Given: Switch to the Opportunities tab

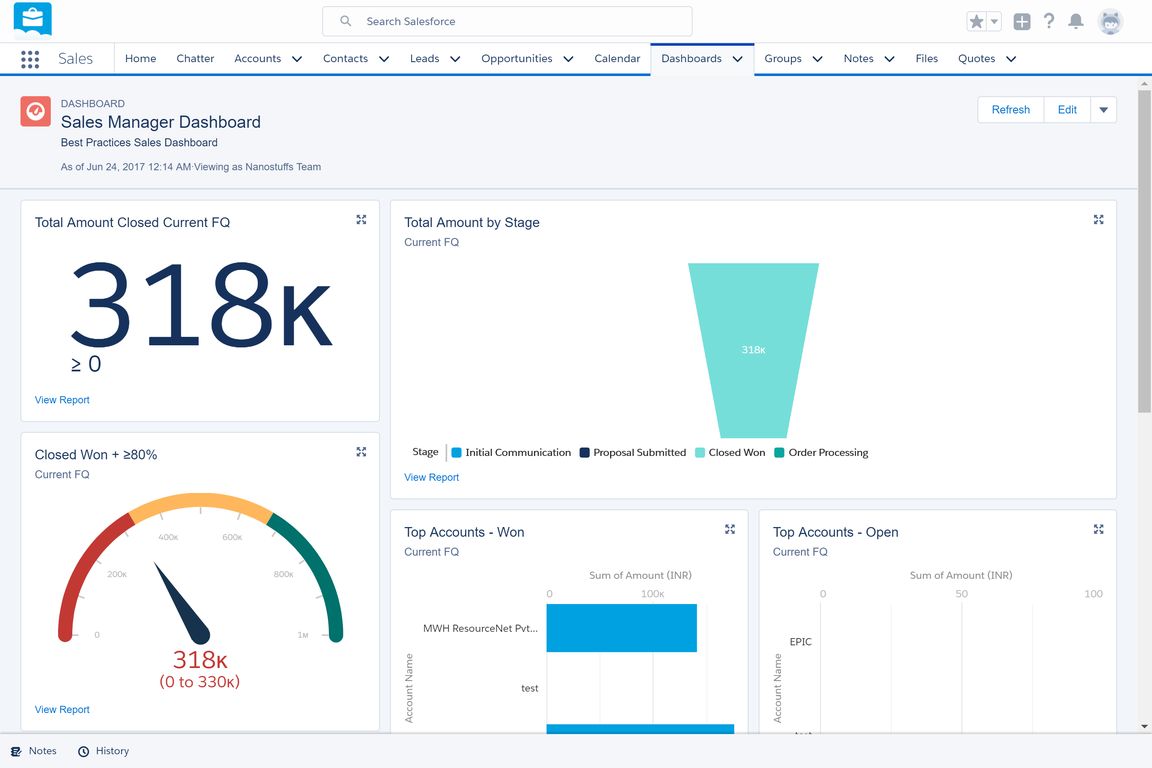Looking at the screenshot, I should 516,59.
